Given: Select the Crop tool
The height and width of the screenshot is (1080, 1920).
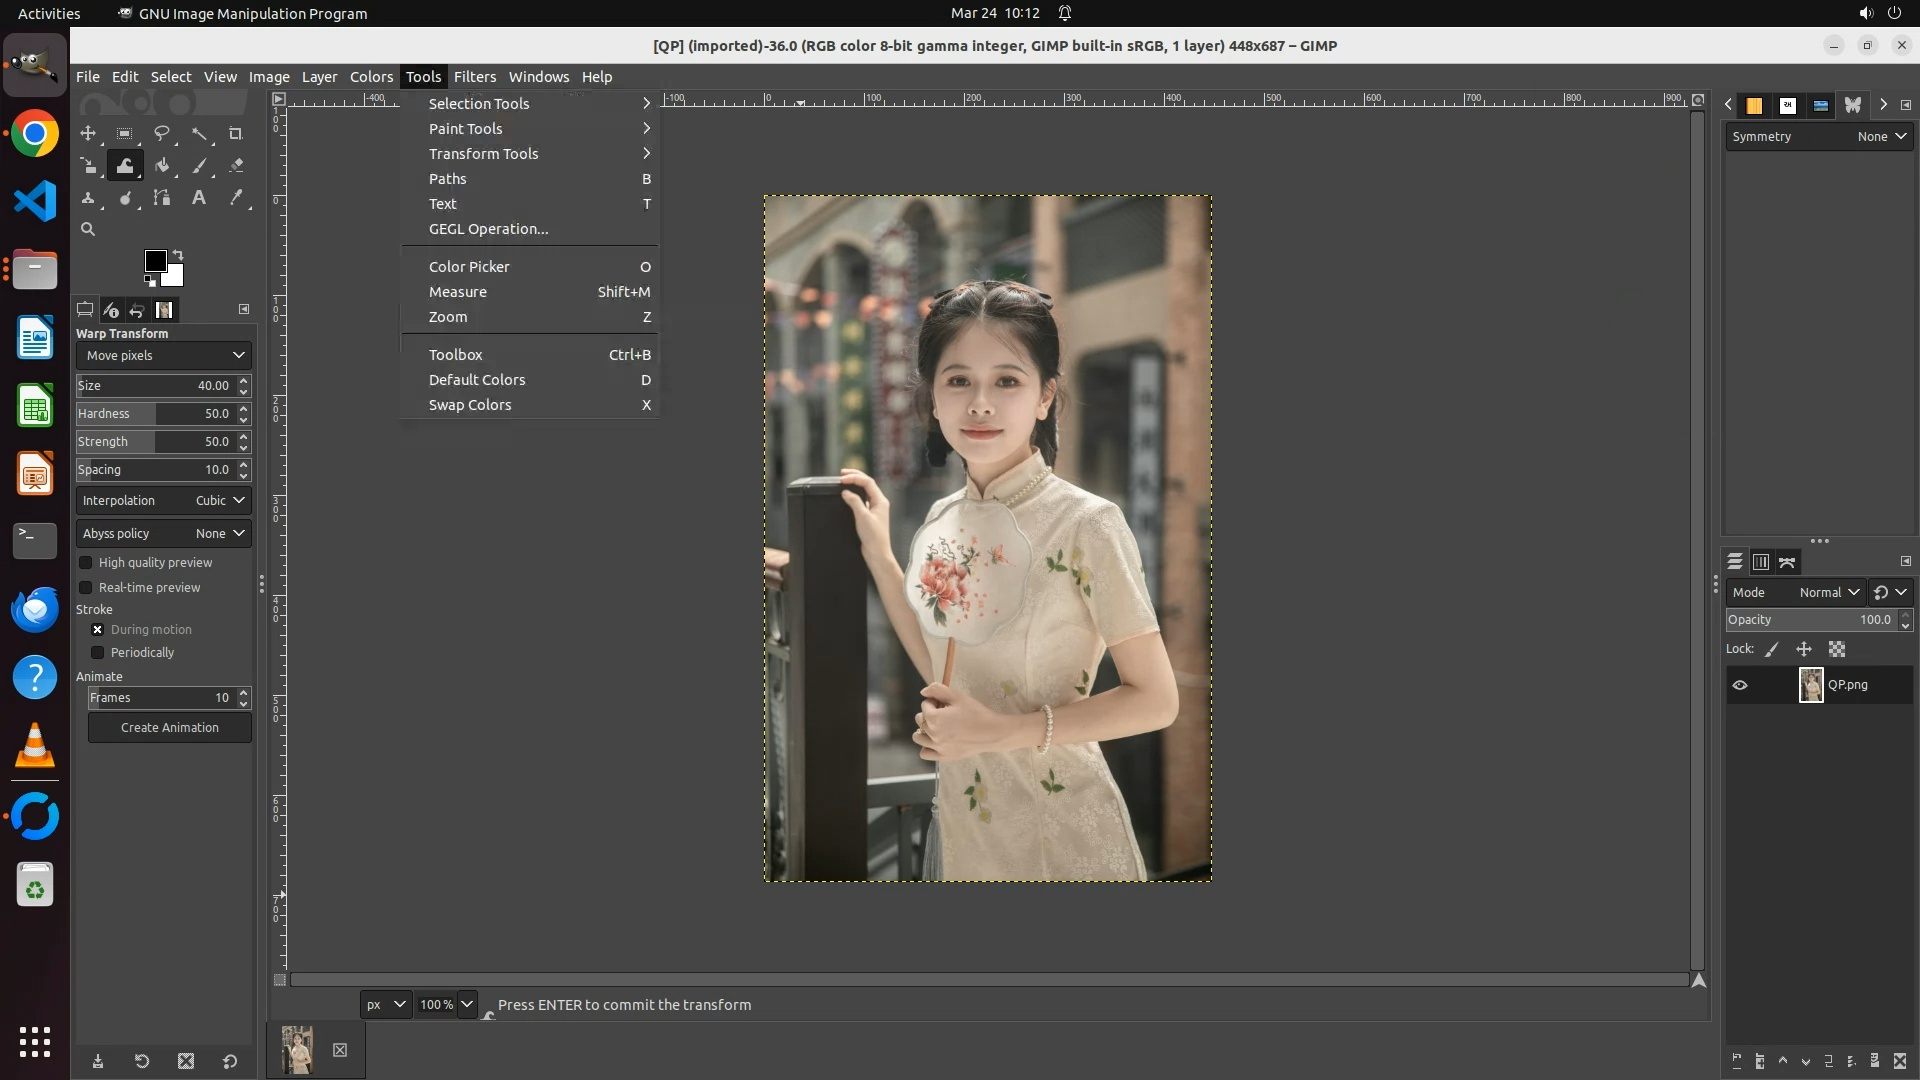Looking at the screenshot, I should click(236, 133).
